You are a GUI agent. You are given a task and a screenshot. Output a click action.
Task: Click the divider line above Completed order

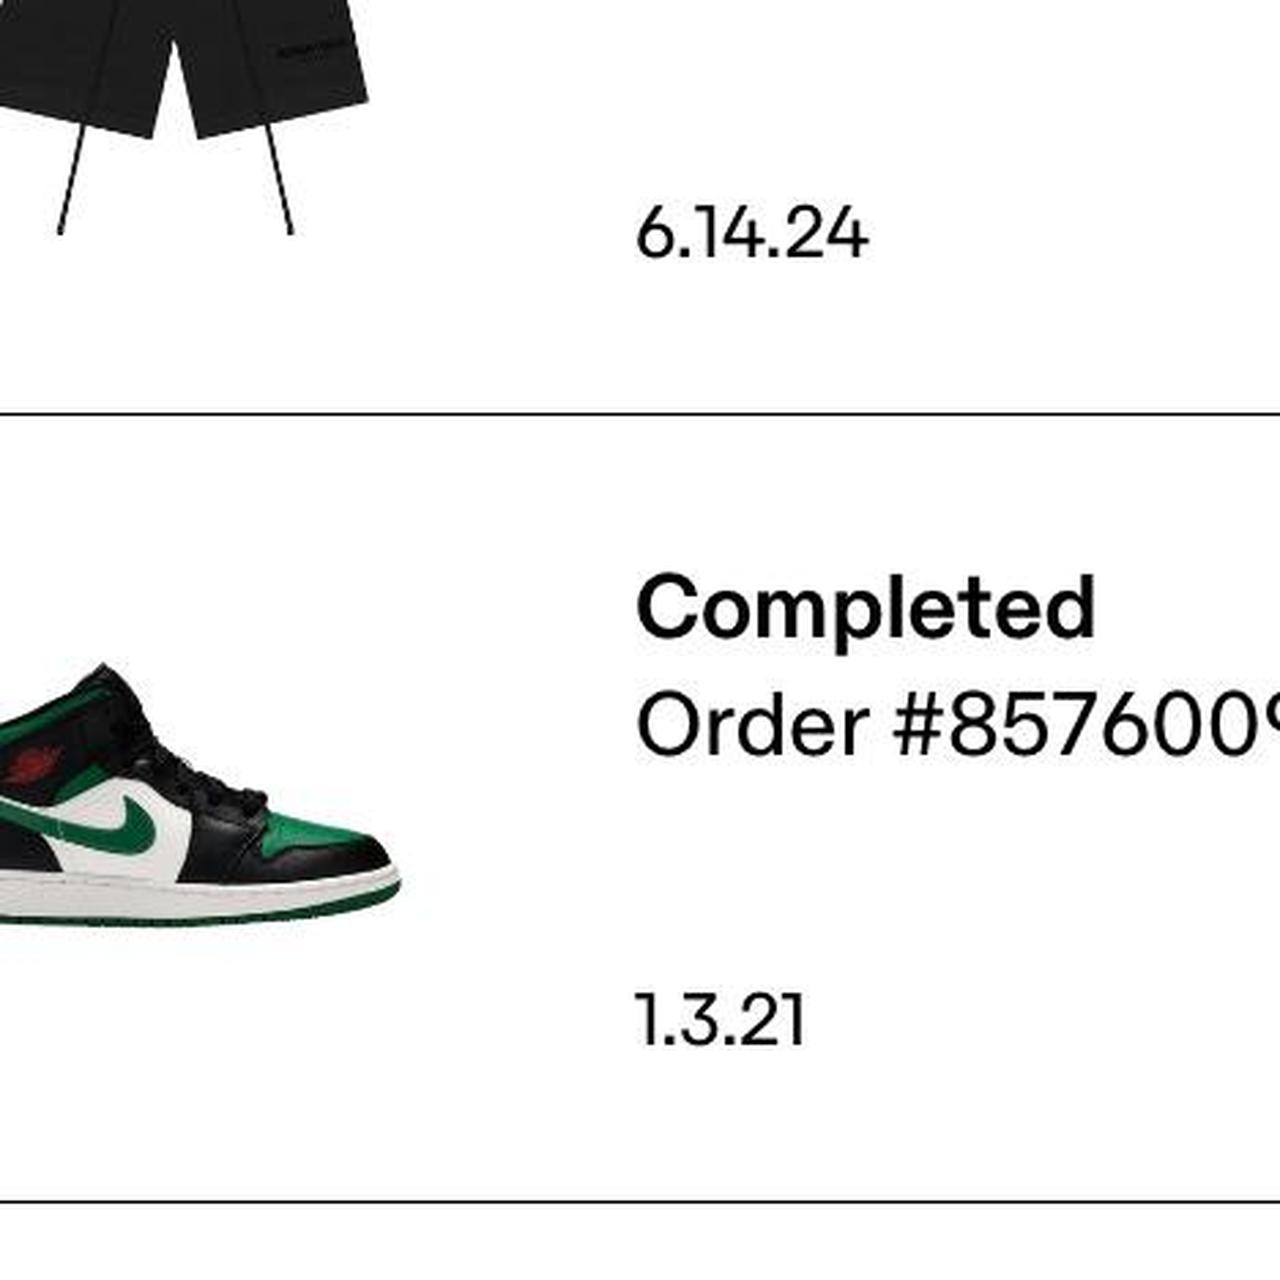(640, 414)
